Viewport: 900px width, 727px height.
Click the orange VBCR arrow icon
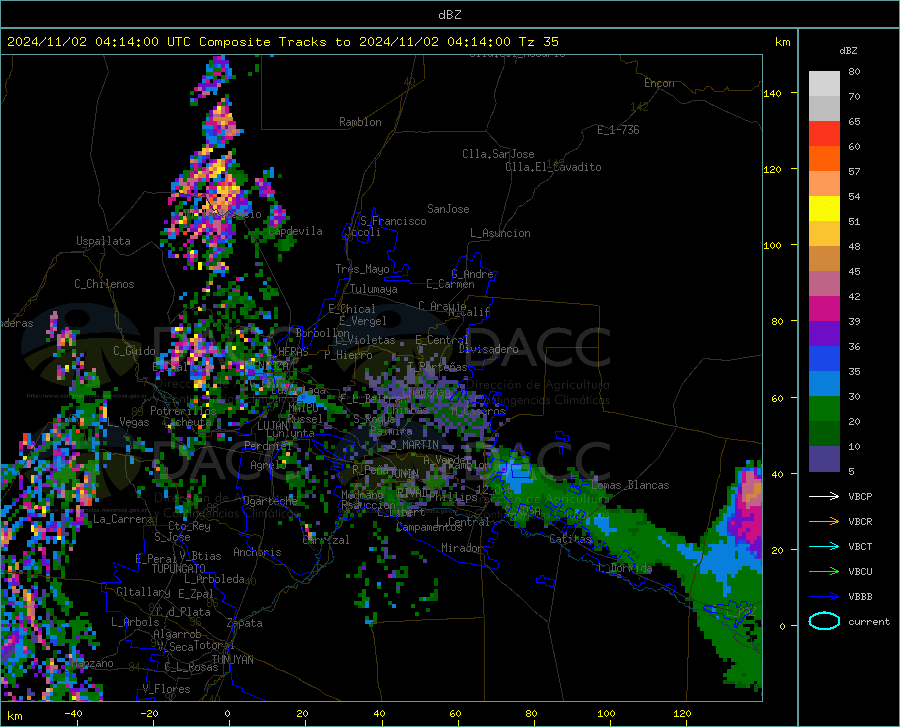click(824, 522)
